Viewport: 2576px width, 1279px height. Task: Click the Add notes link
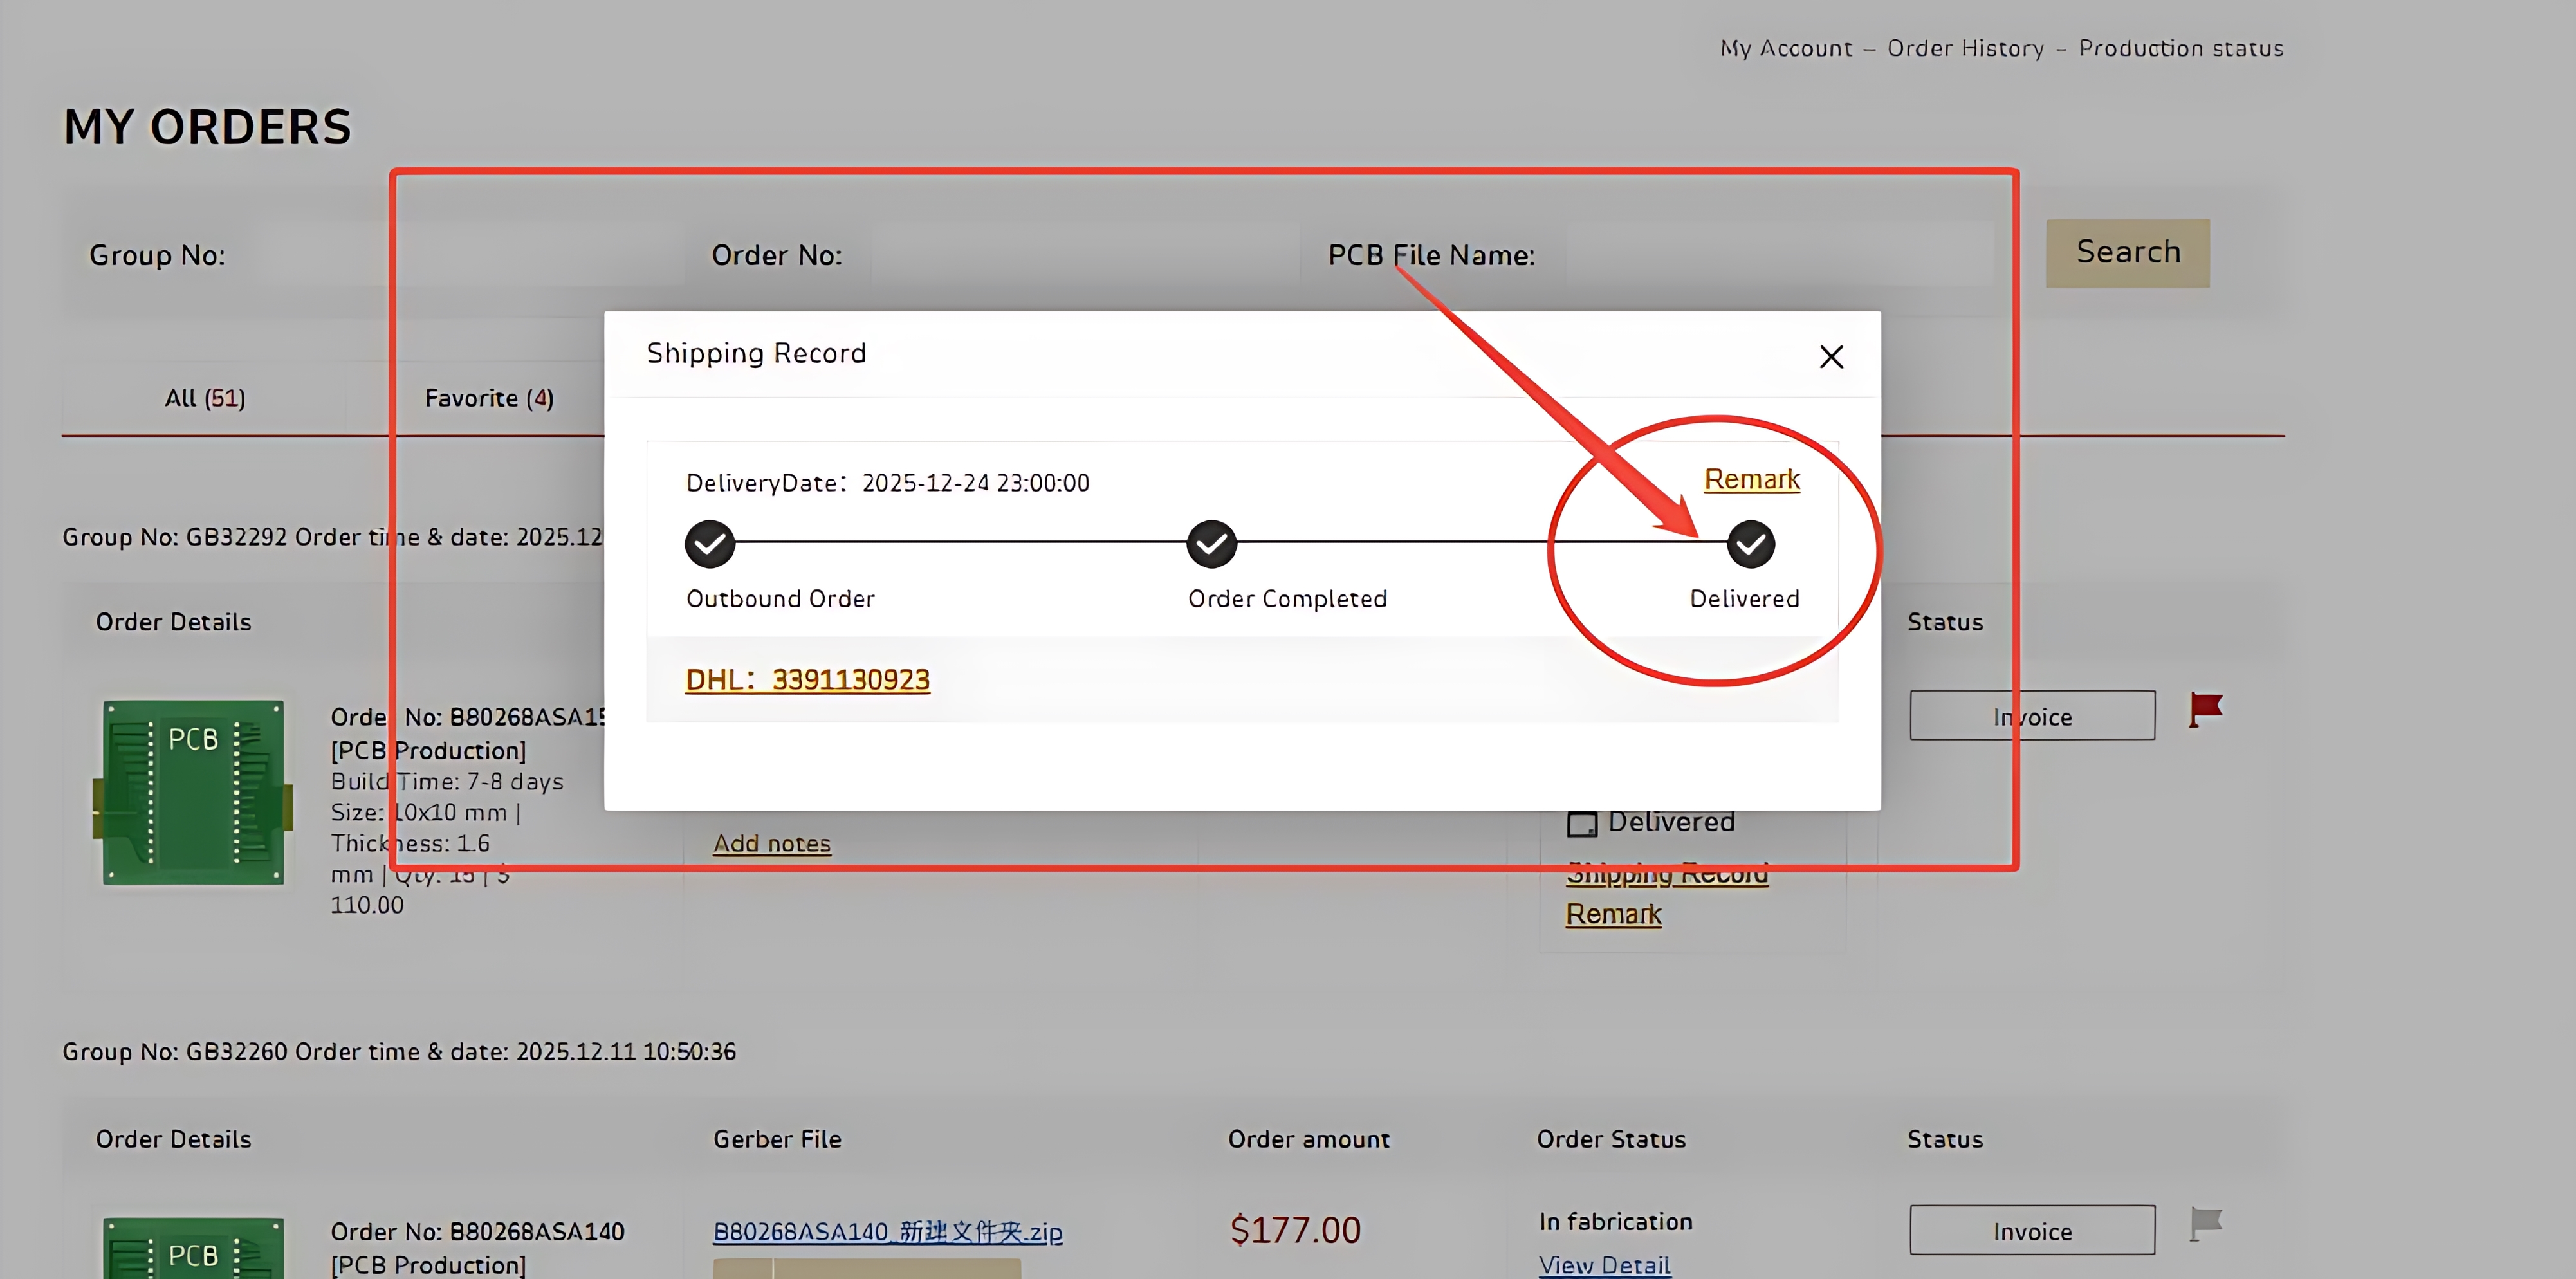[x=772, y=843]
